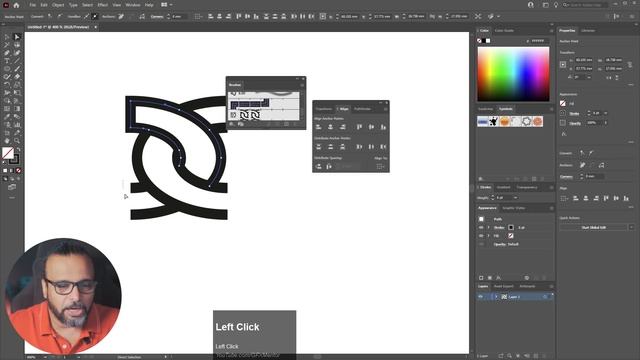Open the Select menu
Image resolution: width=640 pixels, height=360 pixels.
tap(87, 5)
